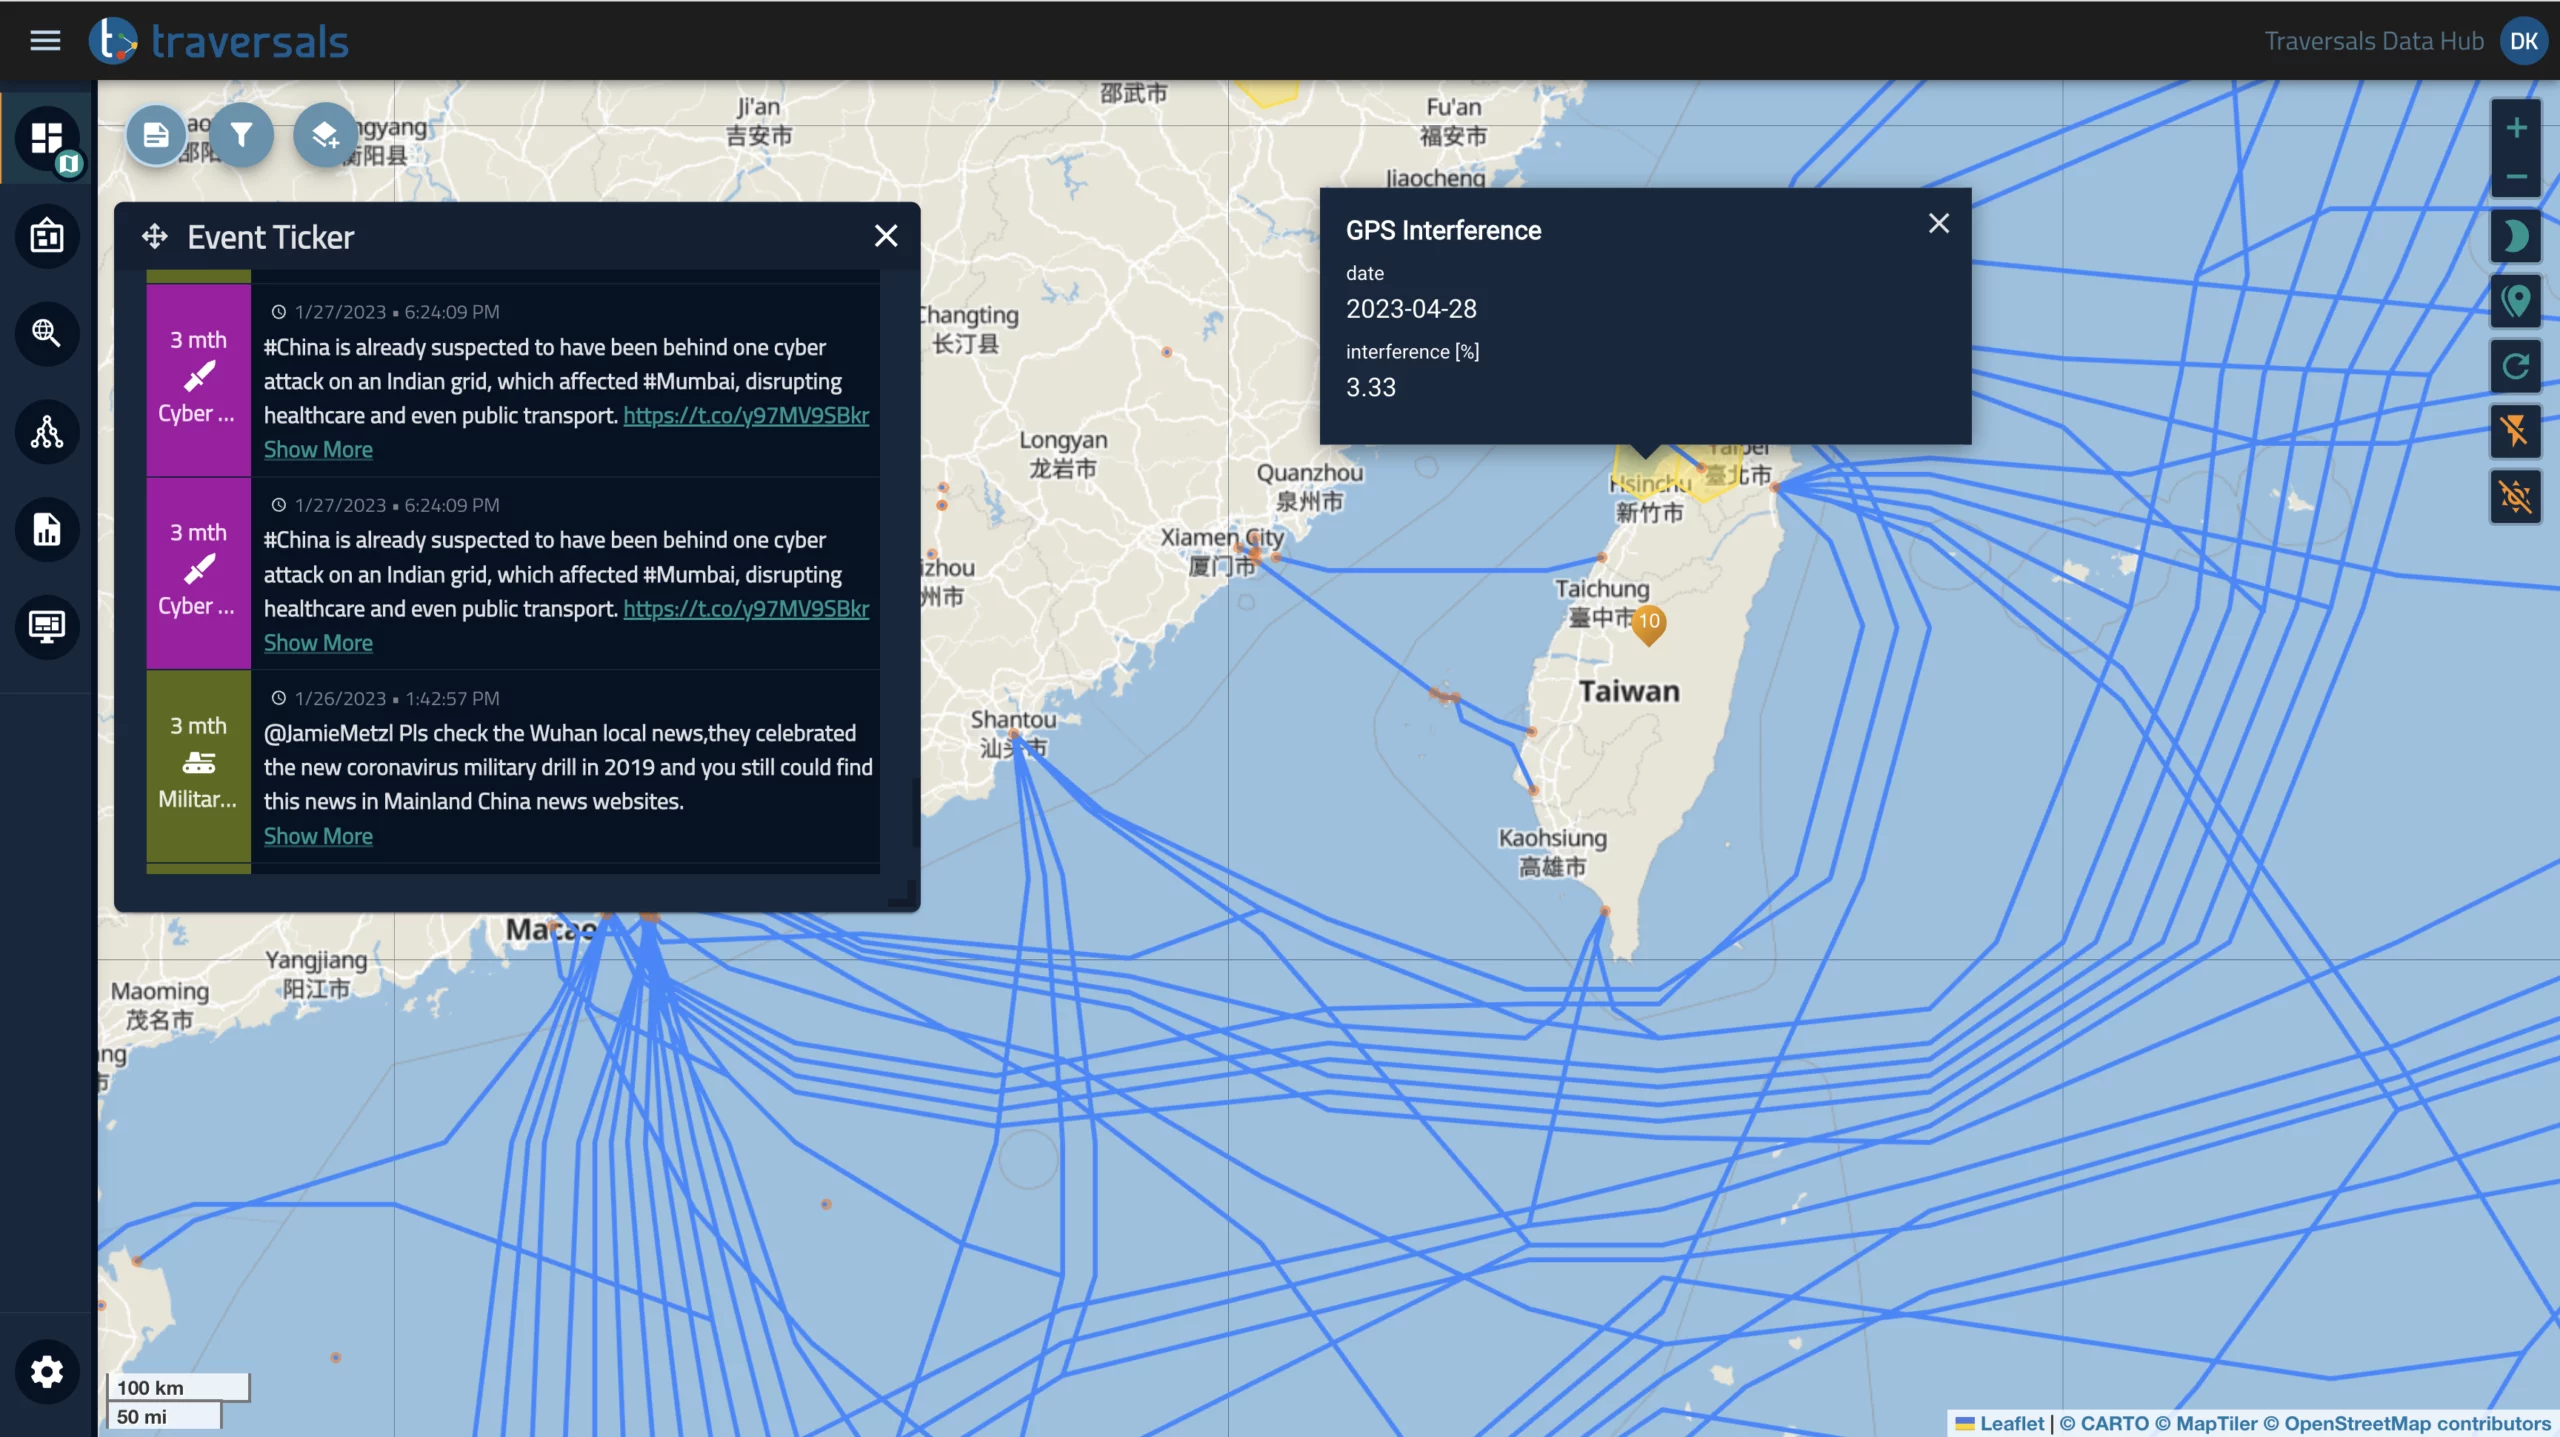2560x1437 pixels.
Task: Toggle the GPS interference layer icon
Action: tap(2518, 494)
